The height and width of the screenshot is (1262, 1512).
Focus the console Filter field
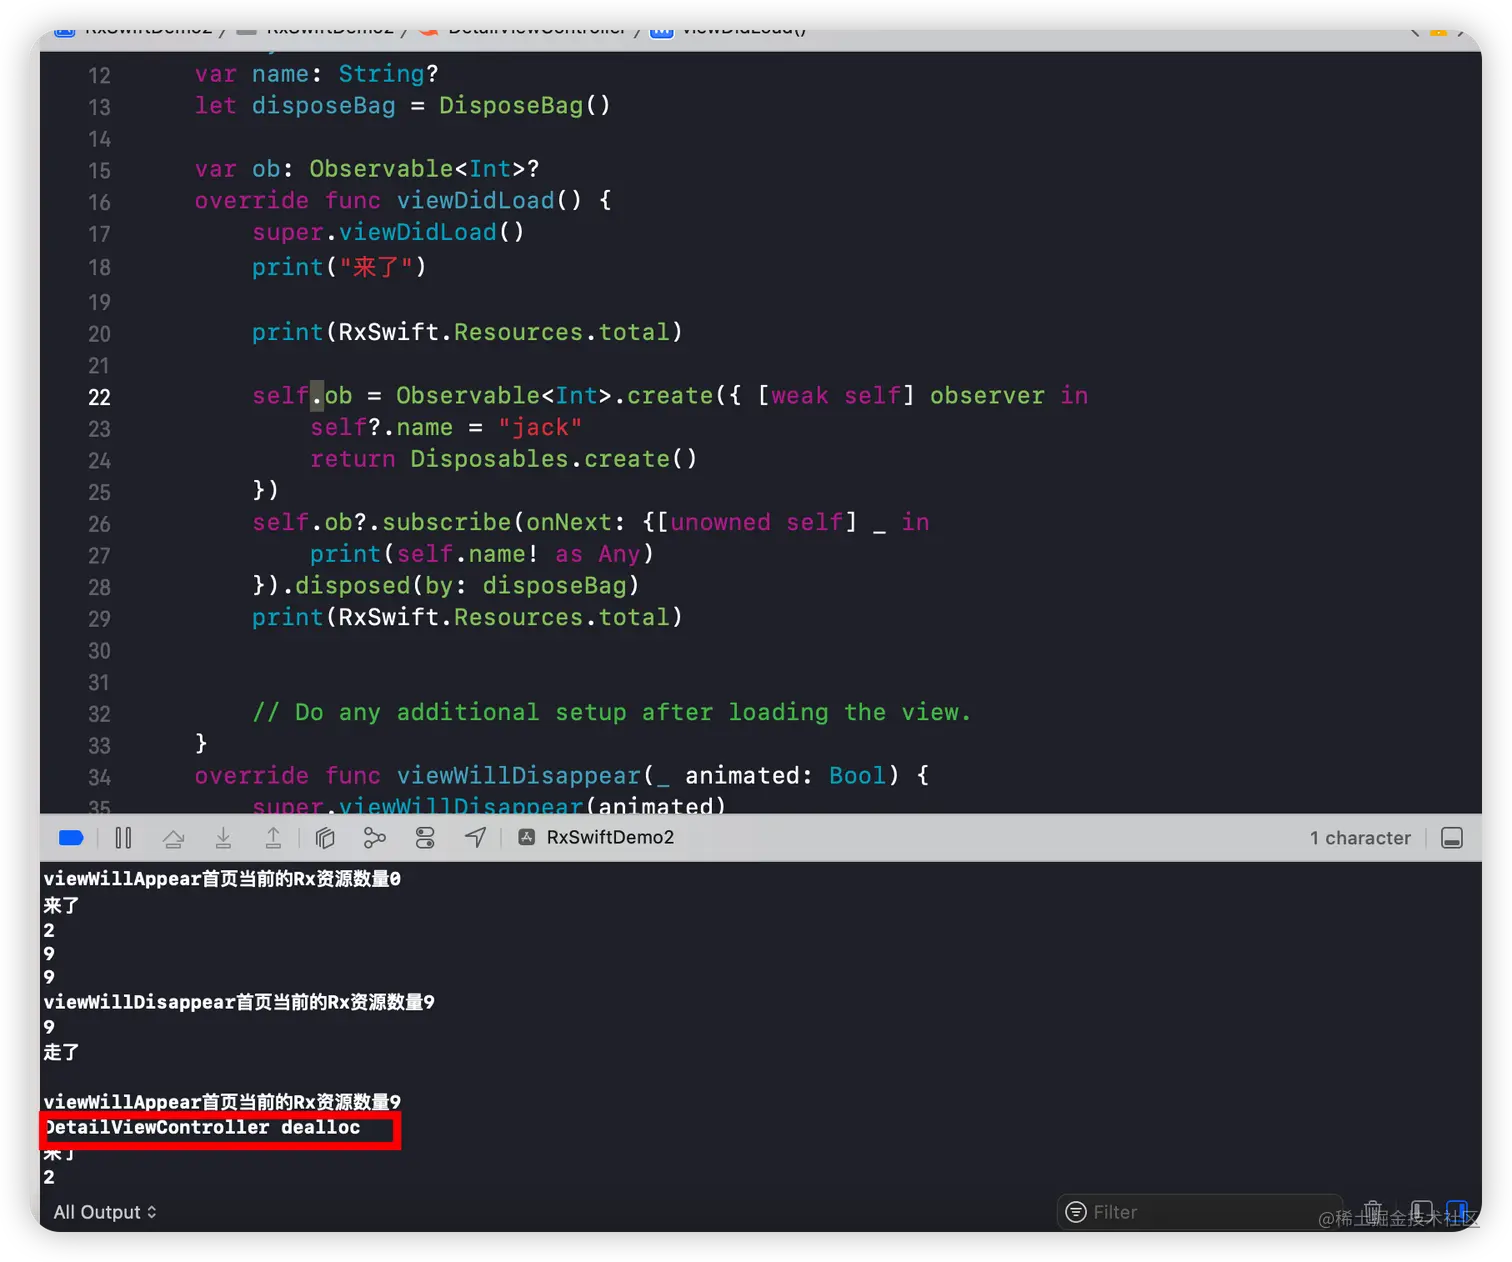click(1200, 1212)
